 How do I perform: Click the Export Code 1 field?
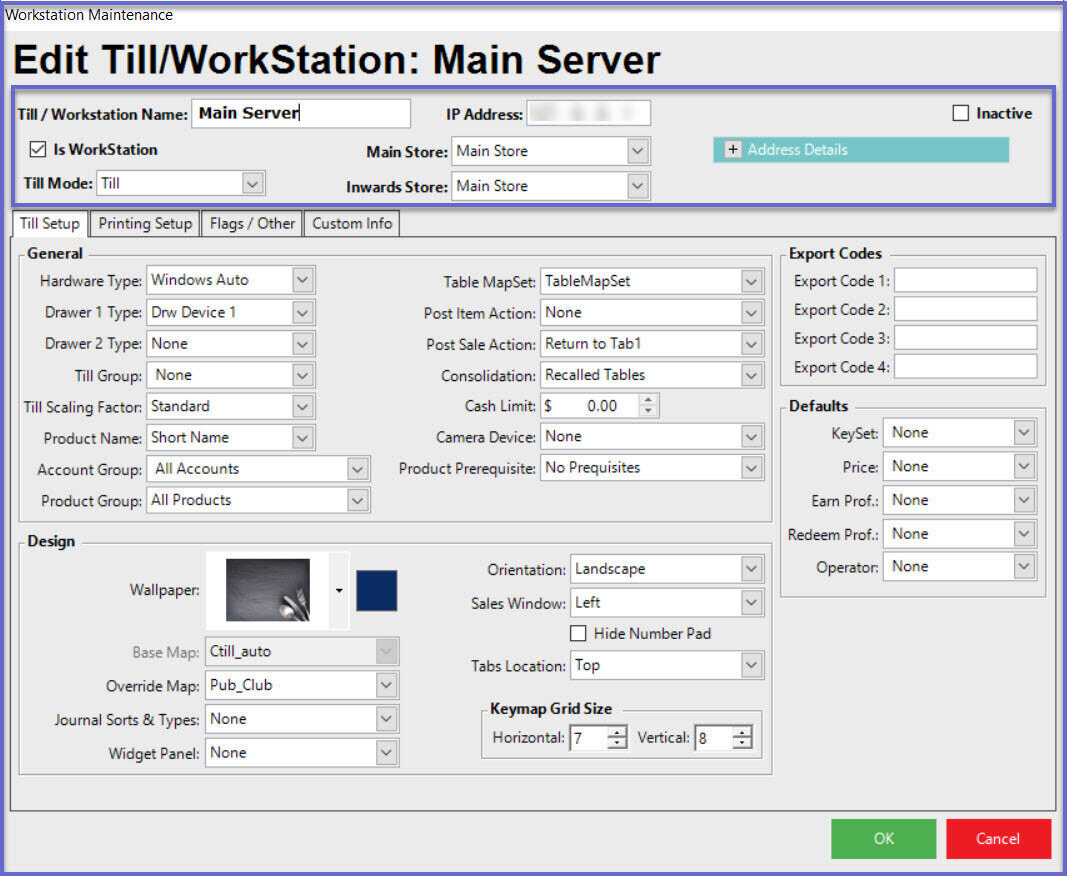[965, 281]
